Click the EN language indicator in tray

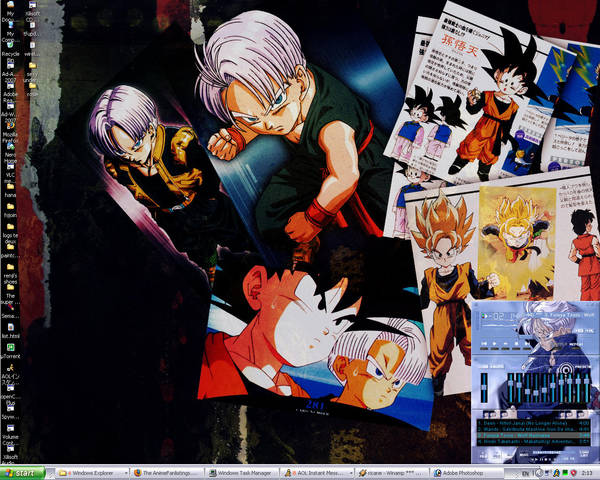pyautogui.click(x=525, y=473)
